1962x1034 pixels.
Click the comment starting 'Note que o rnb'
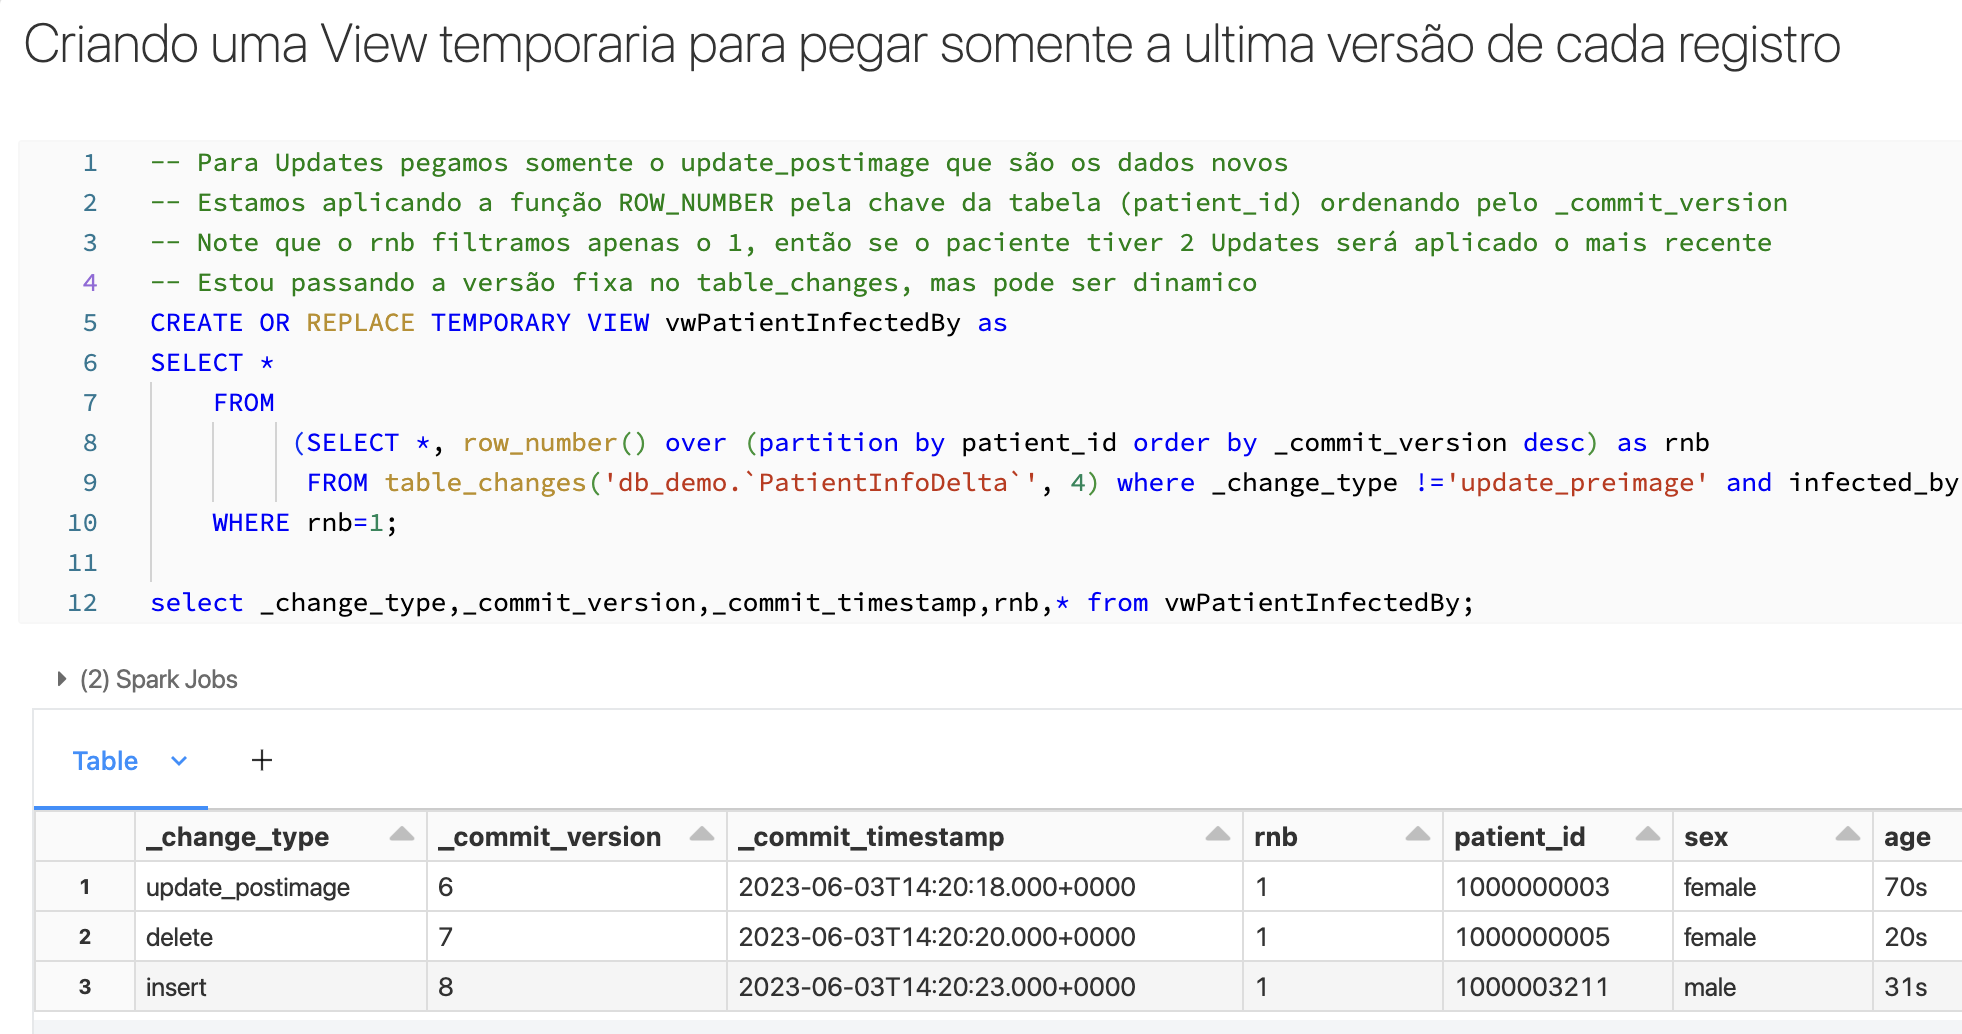click(961, 243)
